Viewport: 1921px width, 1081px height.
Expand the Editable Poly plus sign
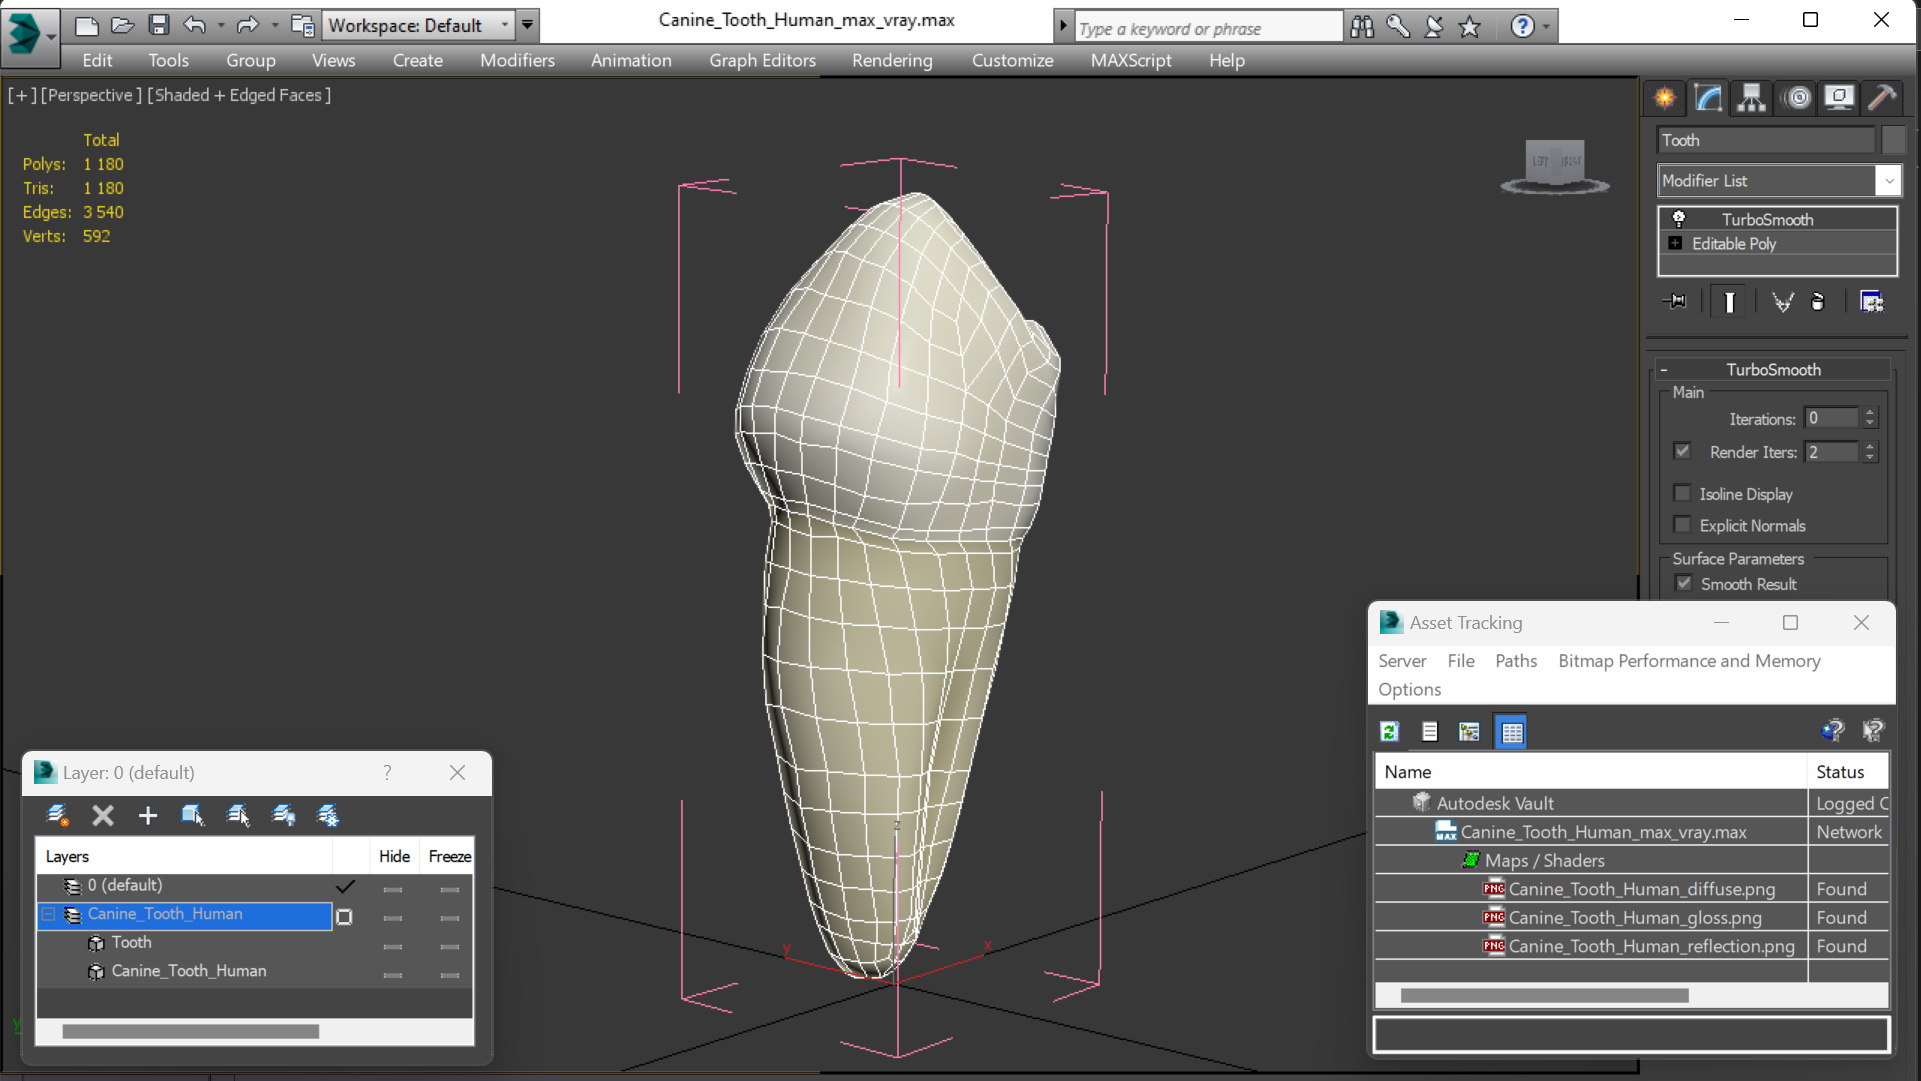click(1675, 243)
